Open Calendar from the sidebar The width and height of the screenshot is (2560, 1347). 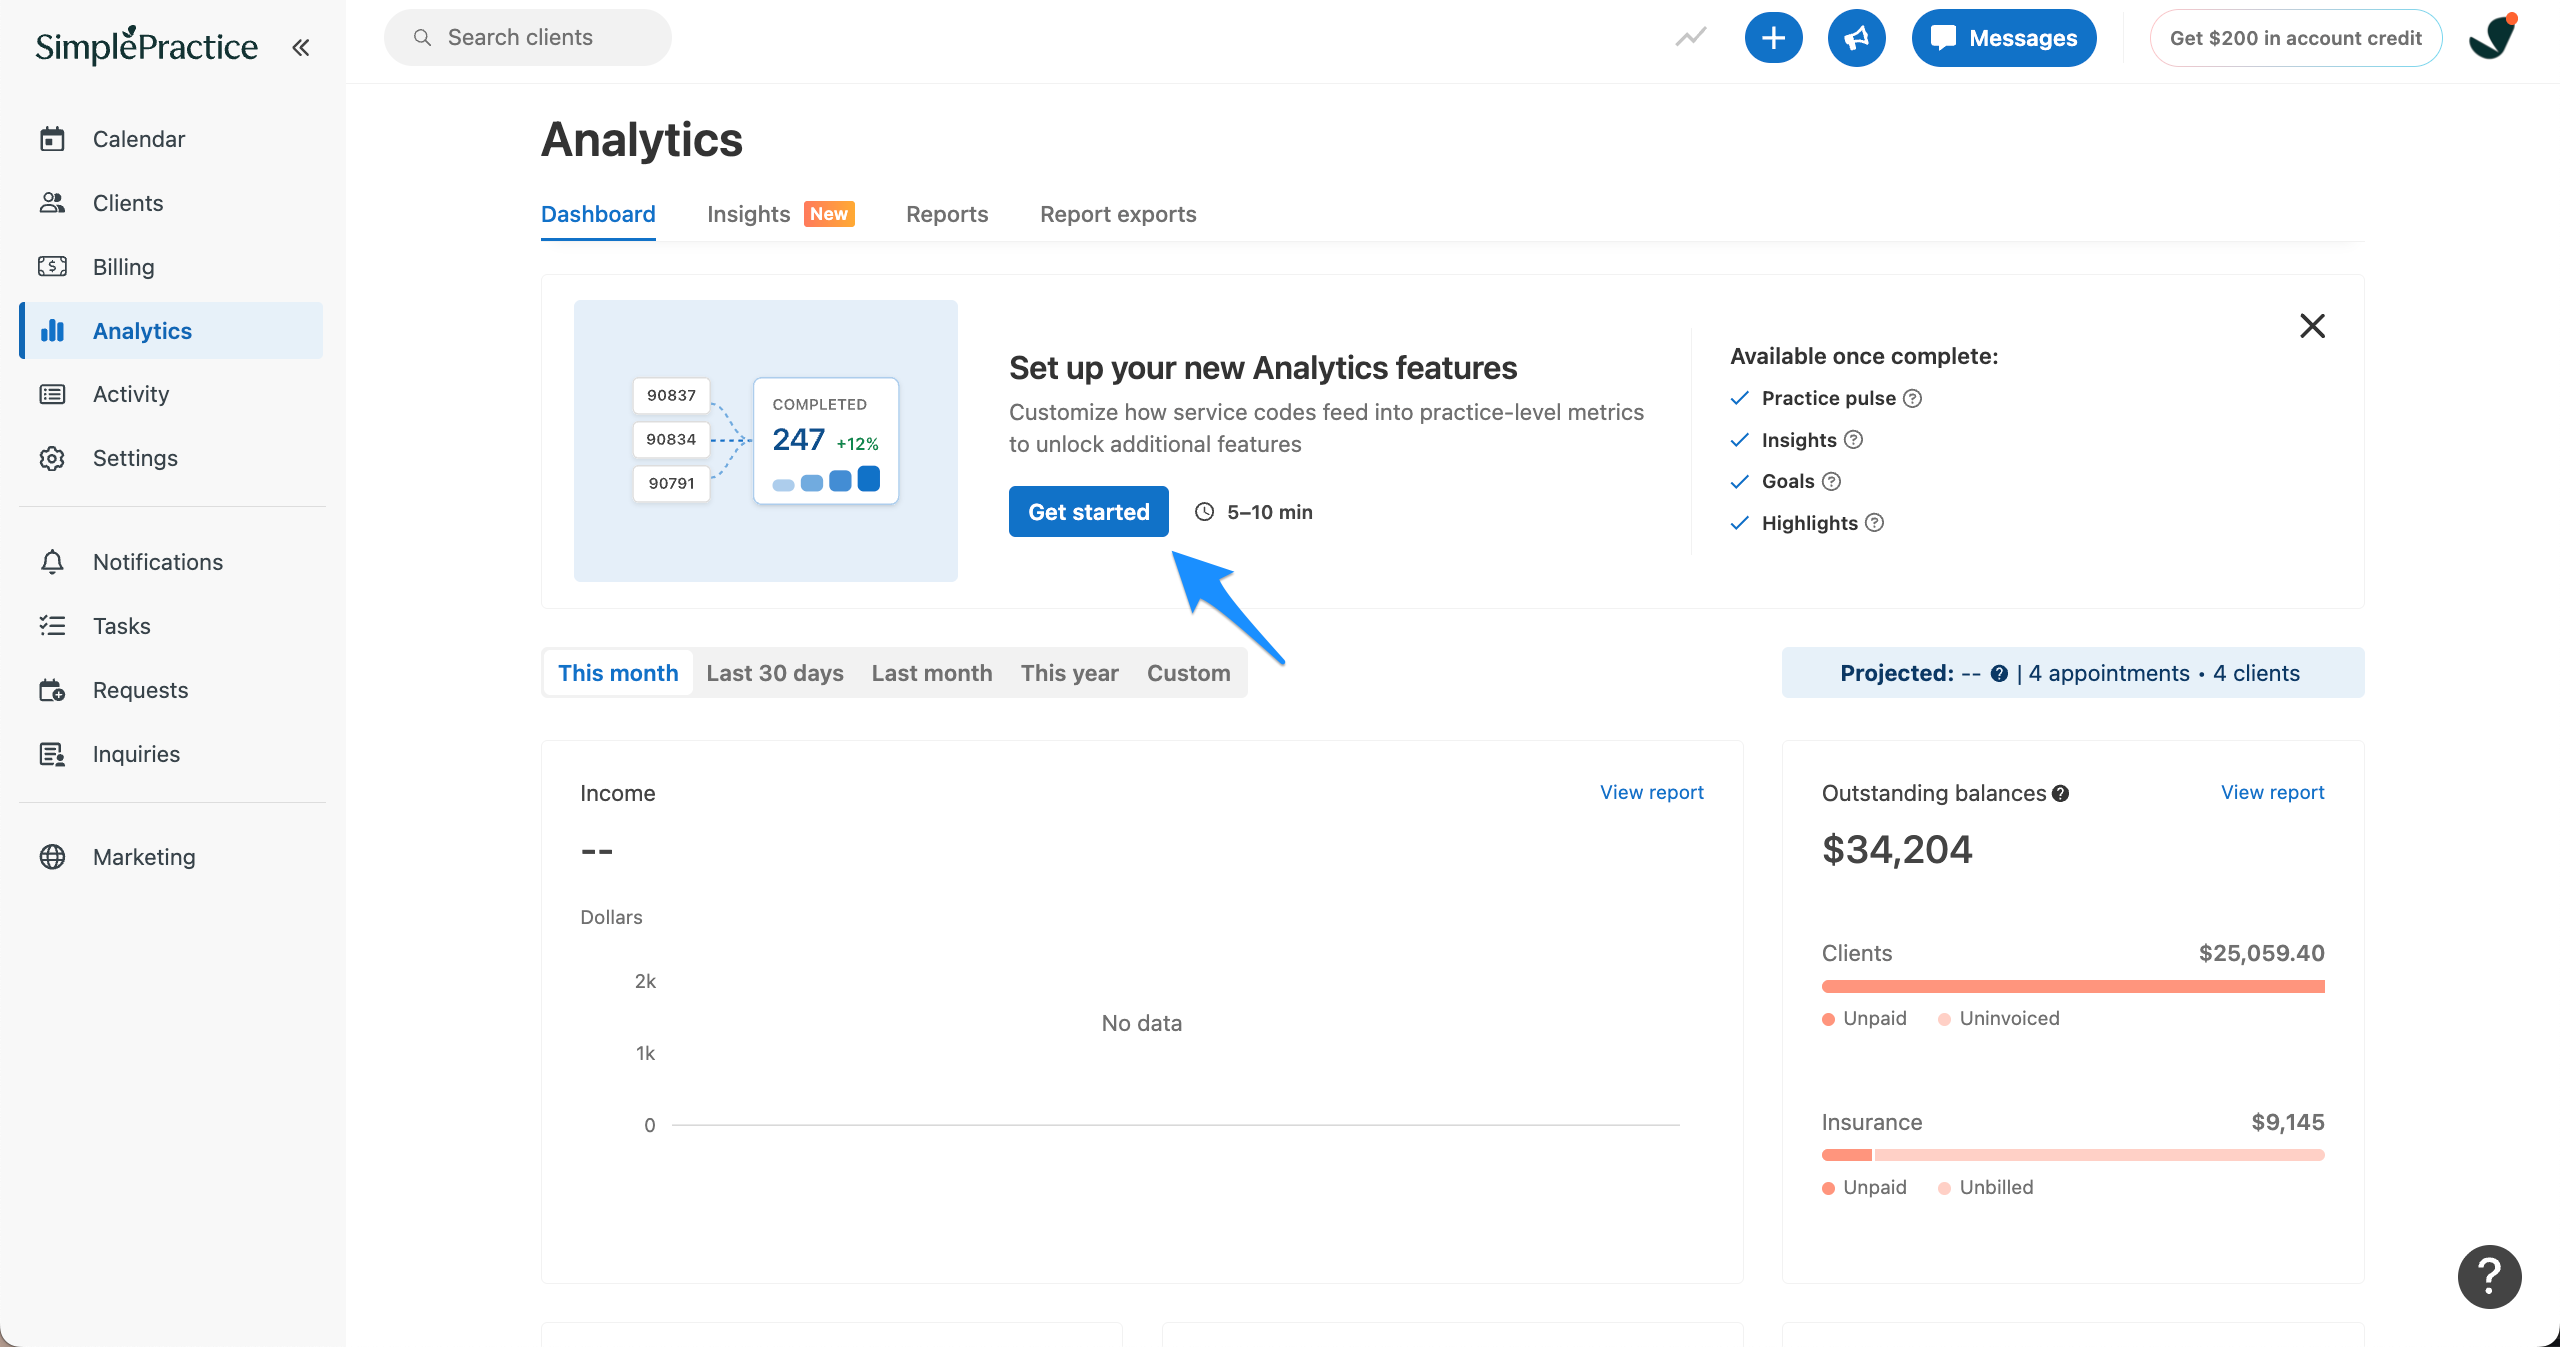171,139
